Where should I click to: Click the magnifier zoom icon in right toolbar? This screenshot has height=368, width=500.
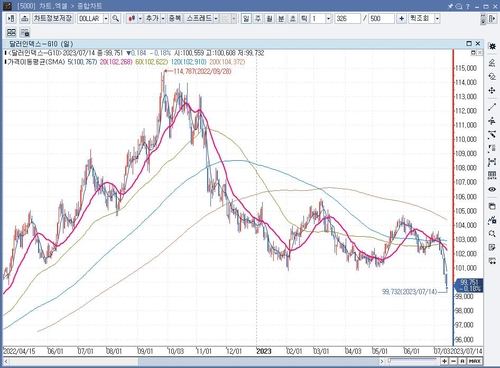[492, 233]
